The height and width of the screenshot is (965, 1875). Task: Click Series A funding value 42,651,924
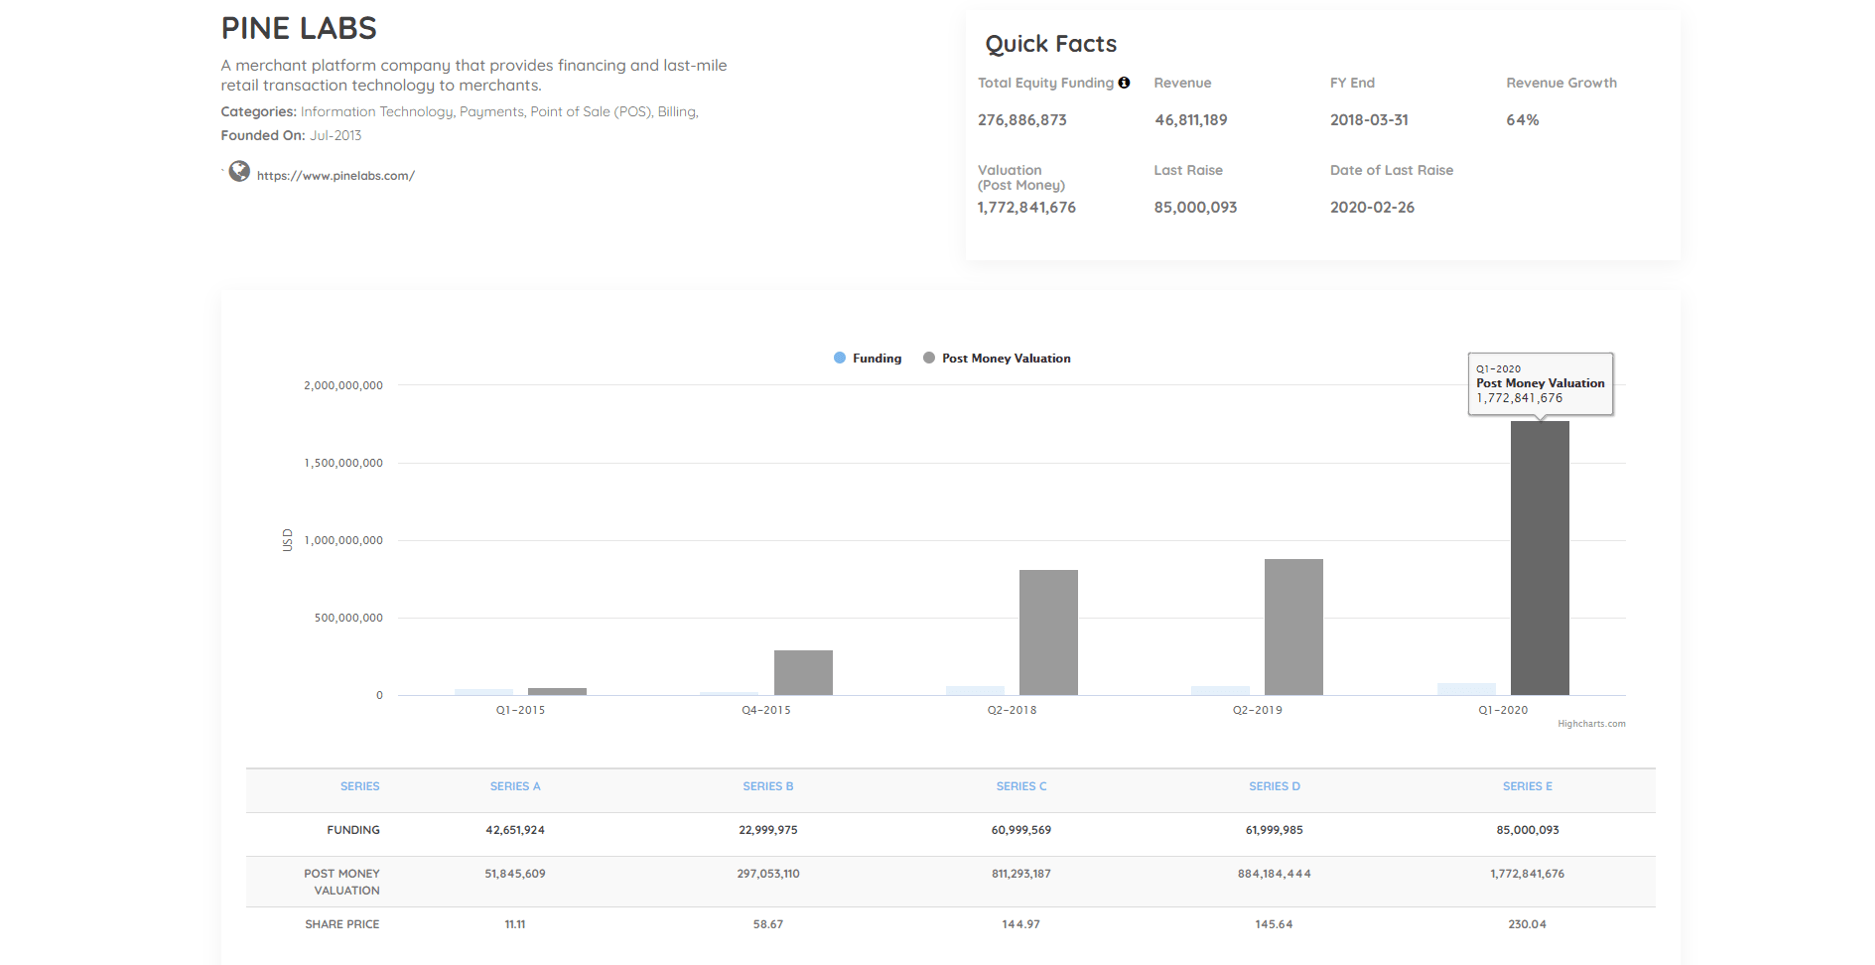(x=515, y=830)
